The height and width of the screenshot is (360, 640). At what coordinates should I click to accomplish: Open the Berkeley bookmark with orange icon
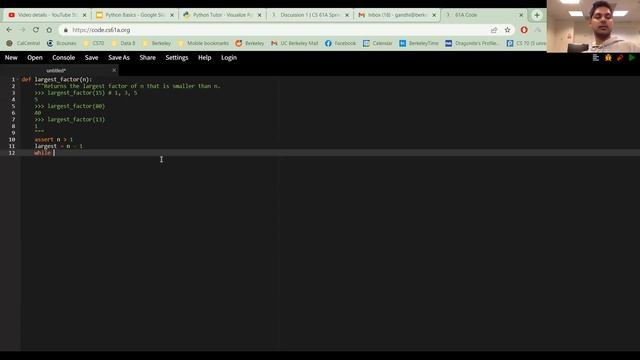(x=250, y=43)
